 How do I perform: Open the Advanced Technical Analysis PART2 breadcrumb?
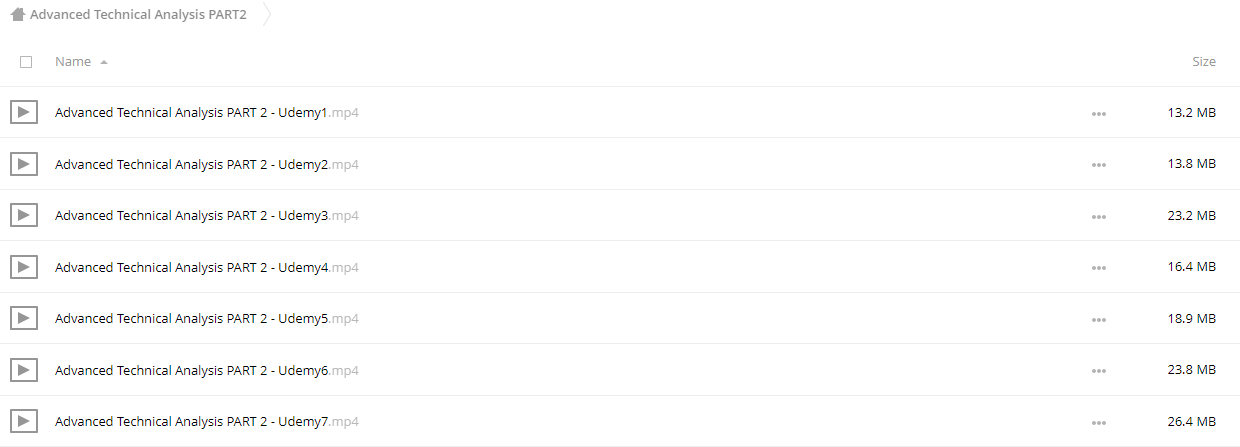coord(138,15)
